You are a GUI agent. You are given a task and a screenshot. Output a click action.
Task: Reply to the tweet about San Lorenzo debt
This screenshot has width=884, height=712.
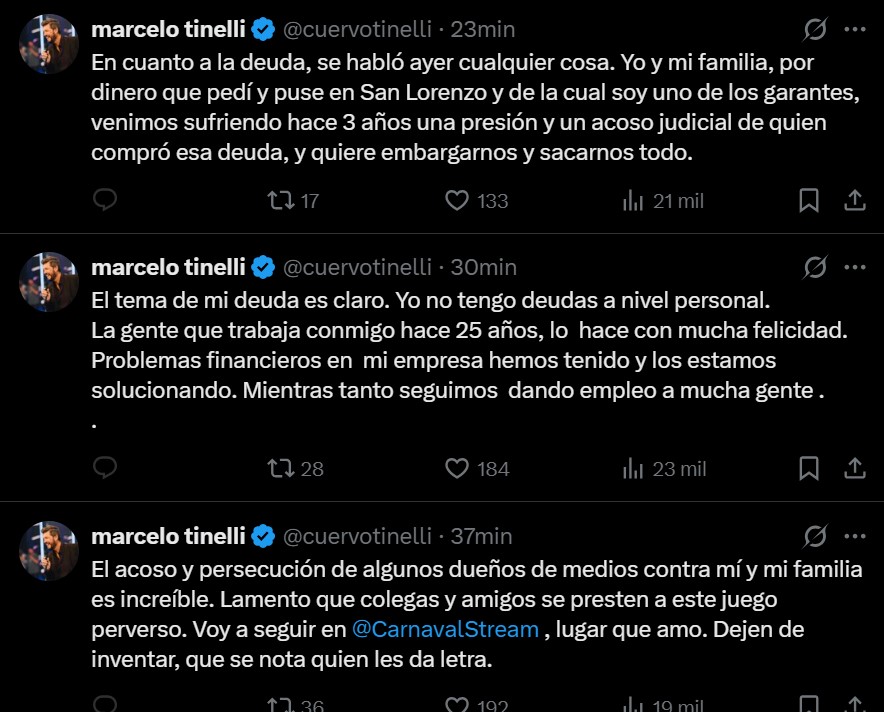(105, 201)
